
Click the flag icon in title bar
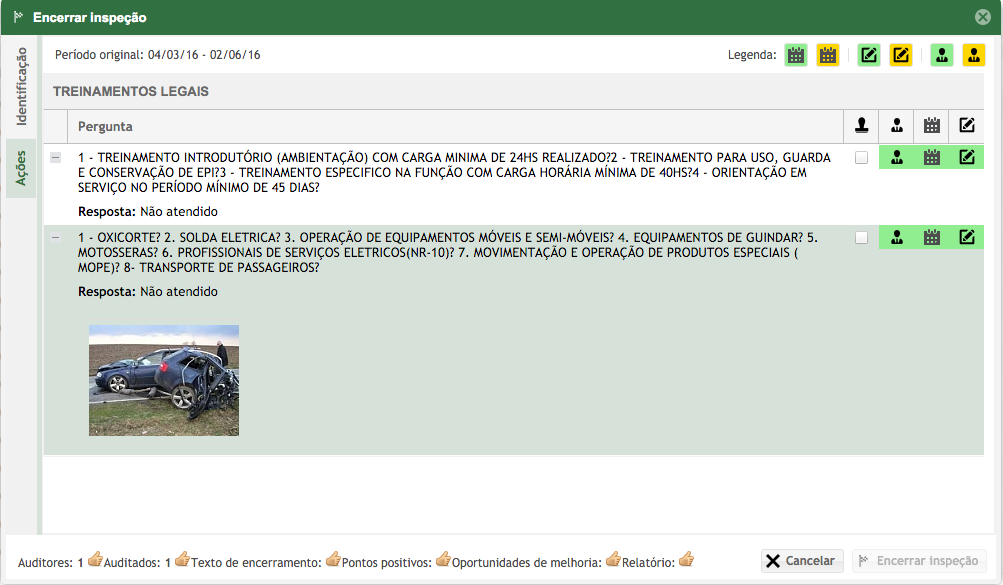(19, 17)
